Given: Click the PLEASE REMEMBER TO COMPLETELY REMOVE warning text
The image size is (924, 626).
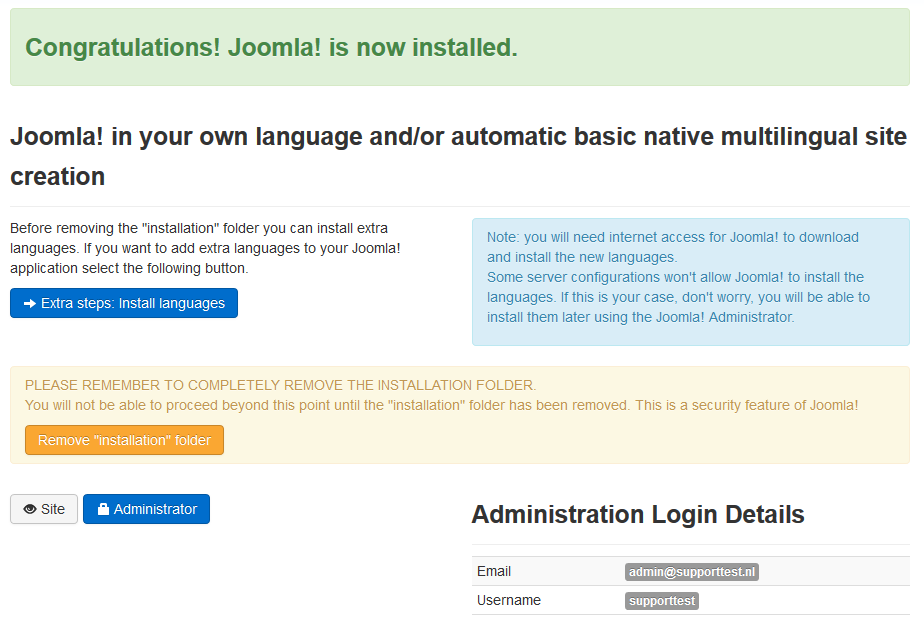Looking at the screenshot, I should click(x=280, y=386).
